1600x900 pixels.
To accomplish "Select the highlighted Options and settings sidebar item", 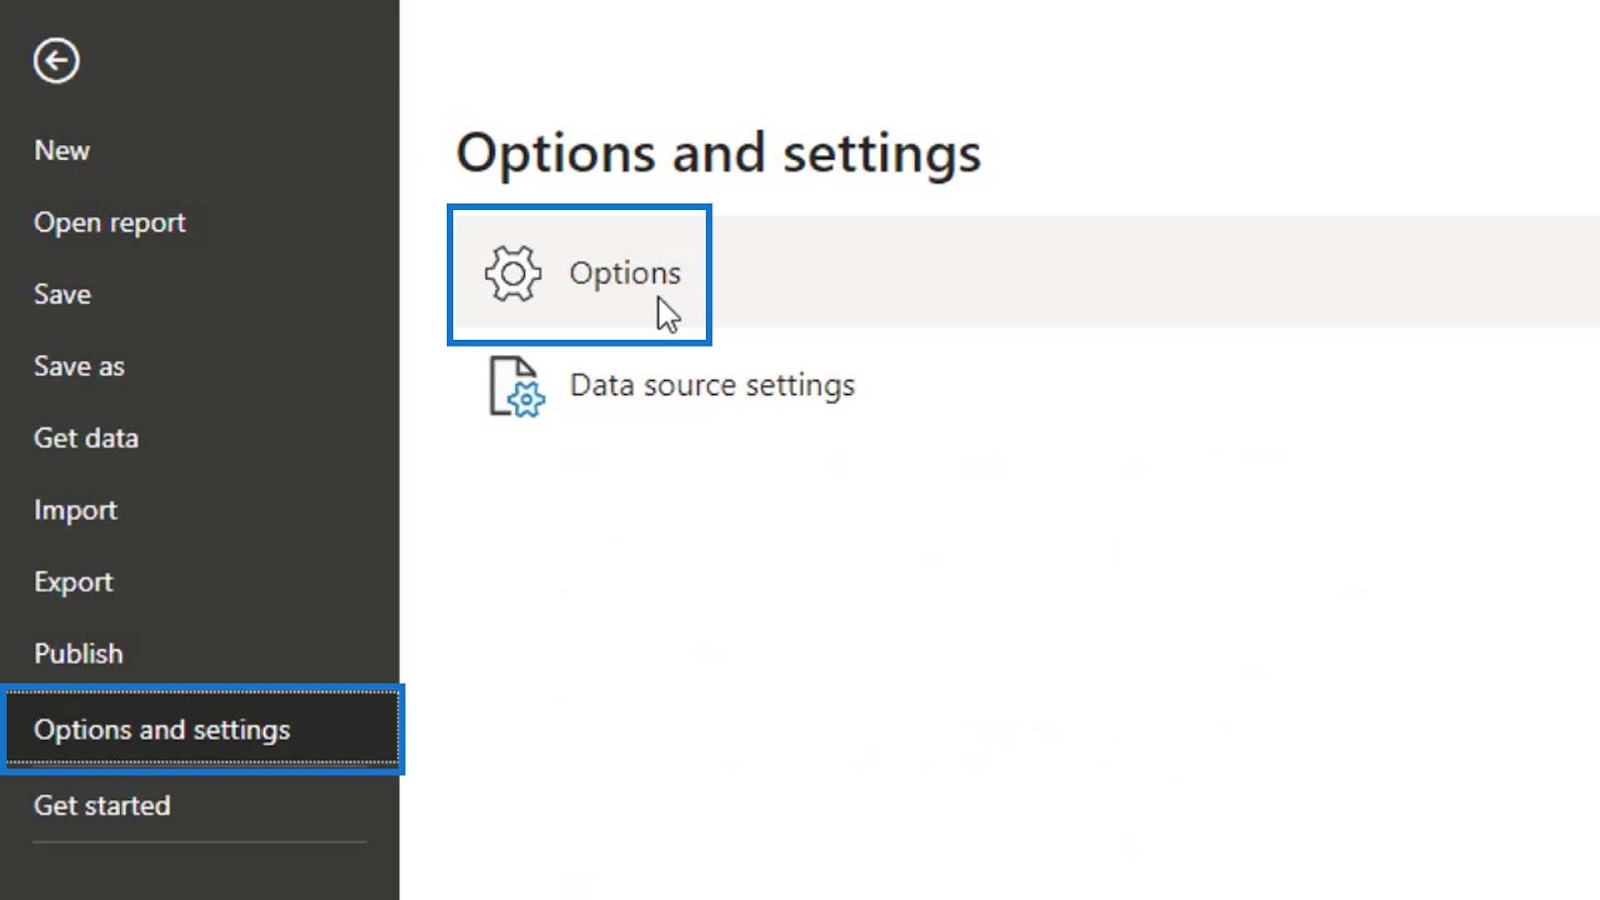I will coord(202,729).
